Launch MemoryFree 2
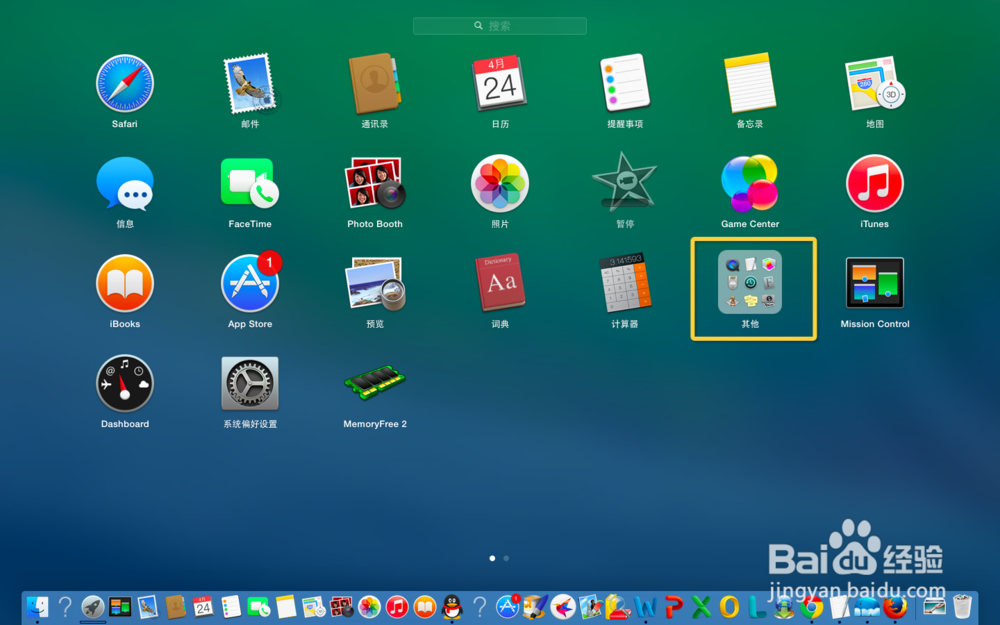Image resolution: width=1000 pixels, height=625 pixels. tap(375, 382)
